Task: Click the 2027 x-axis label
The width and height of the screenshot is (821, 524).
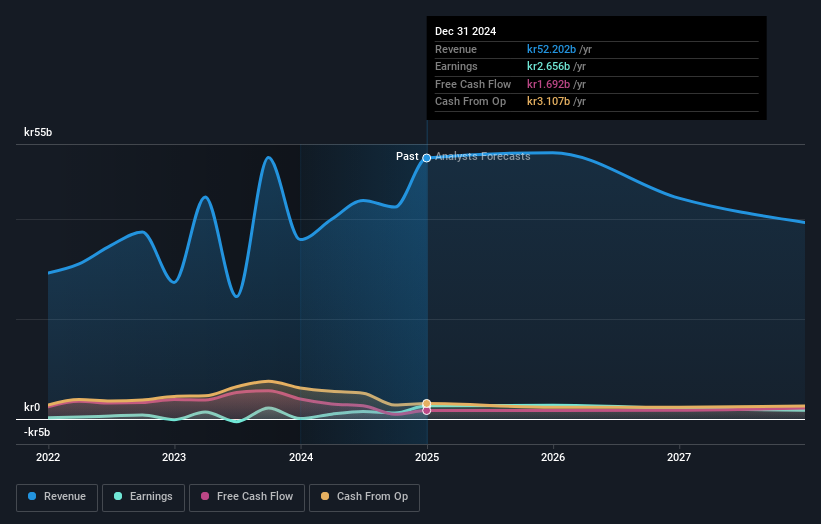Action: tap(679, 458)
